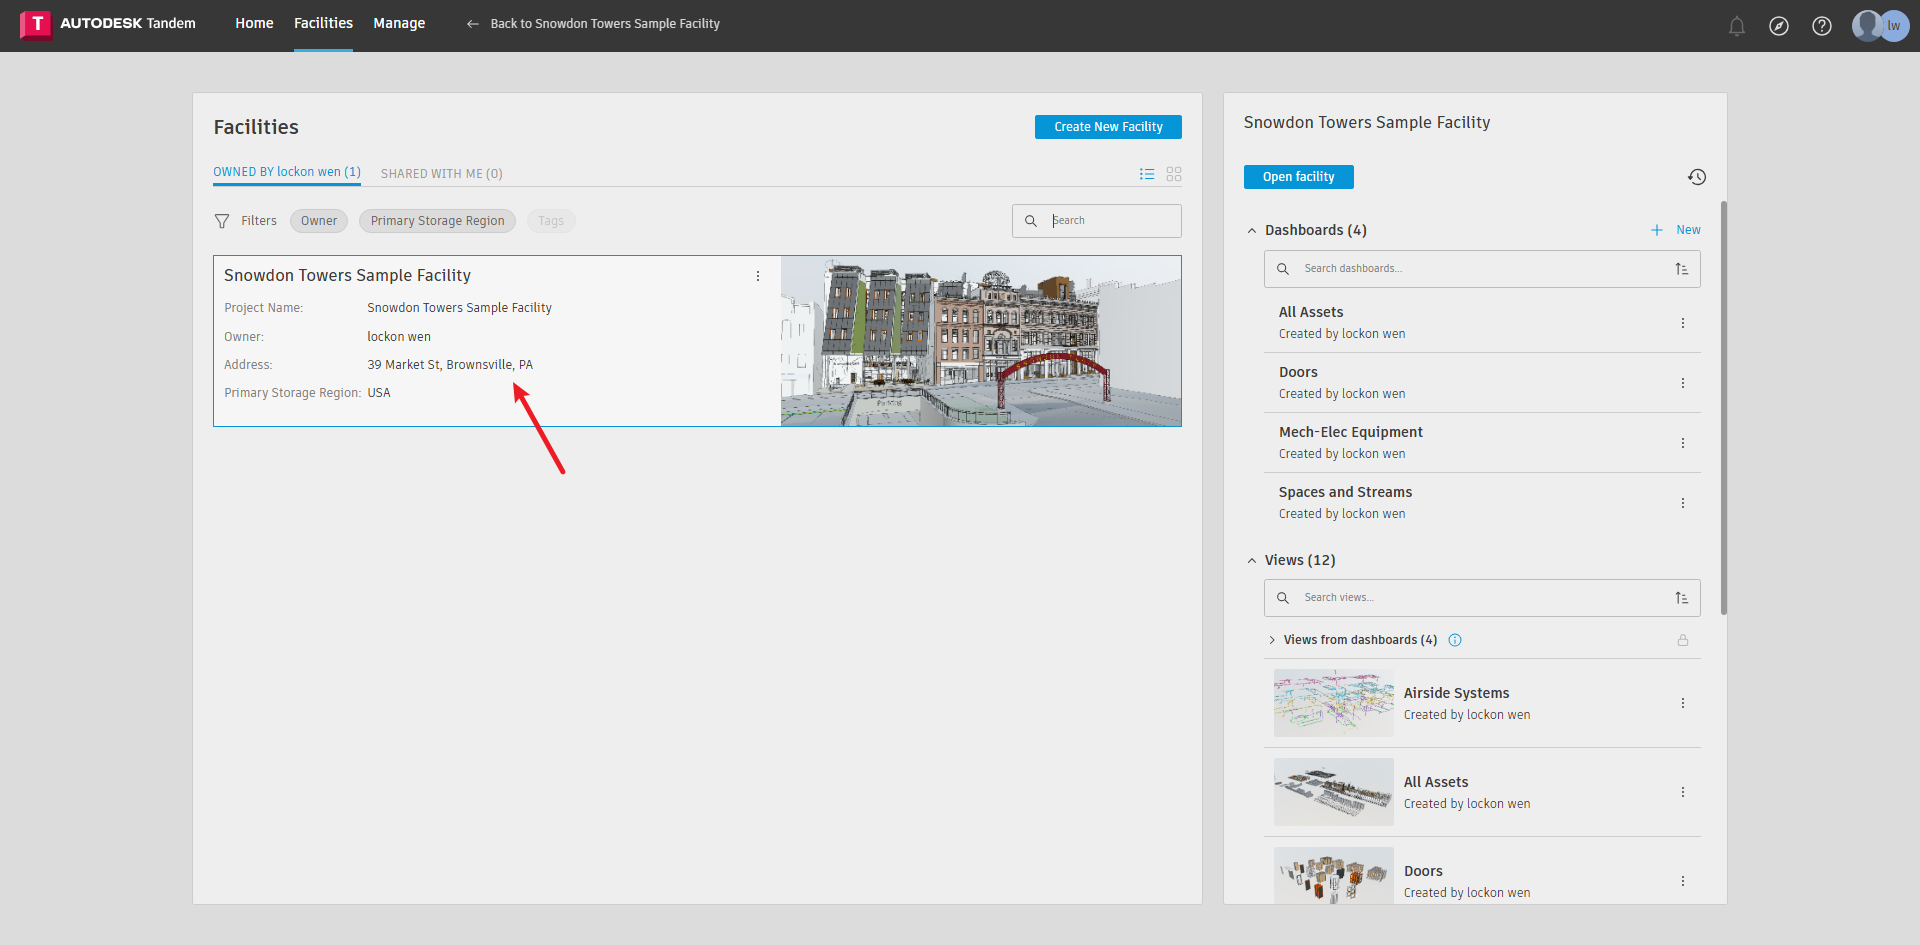This screenshot has width=1920, height=945.
Task: Click the right panel vertical scrollbar
Action: 1724,408
